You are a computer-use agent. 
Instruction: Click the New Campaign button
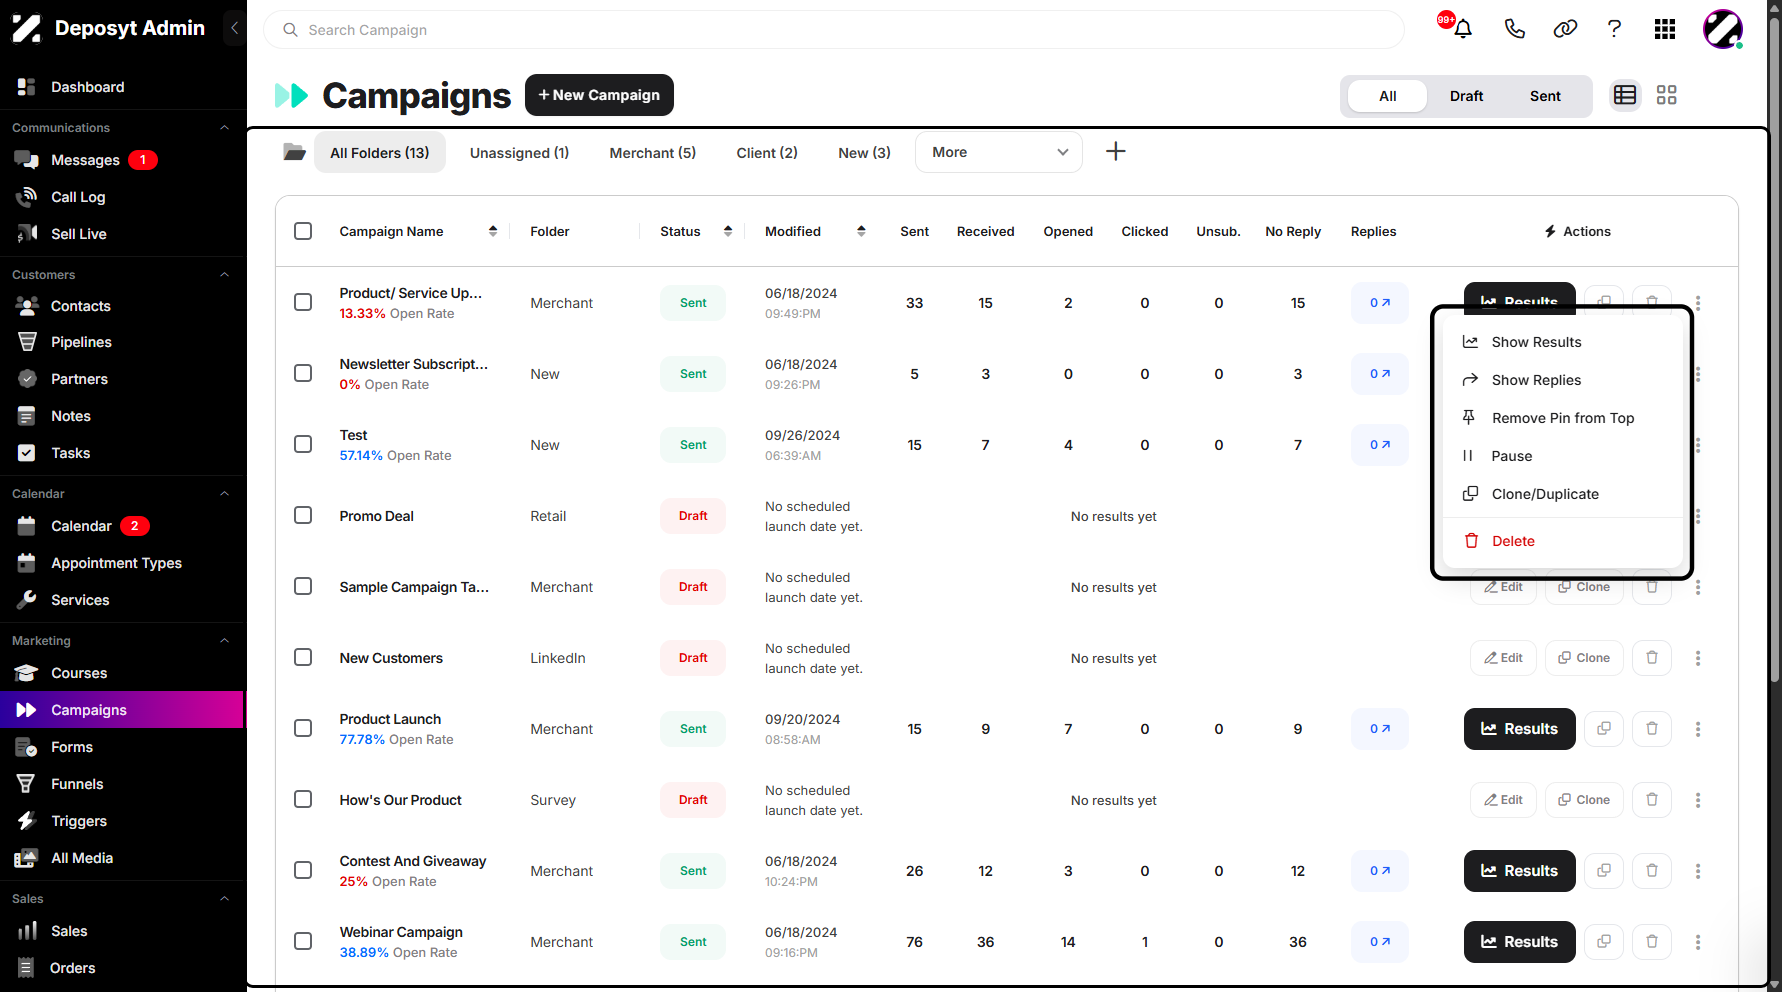pyautogui.click(x=599, y=95)
